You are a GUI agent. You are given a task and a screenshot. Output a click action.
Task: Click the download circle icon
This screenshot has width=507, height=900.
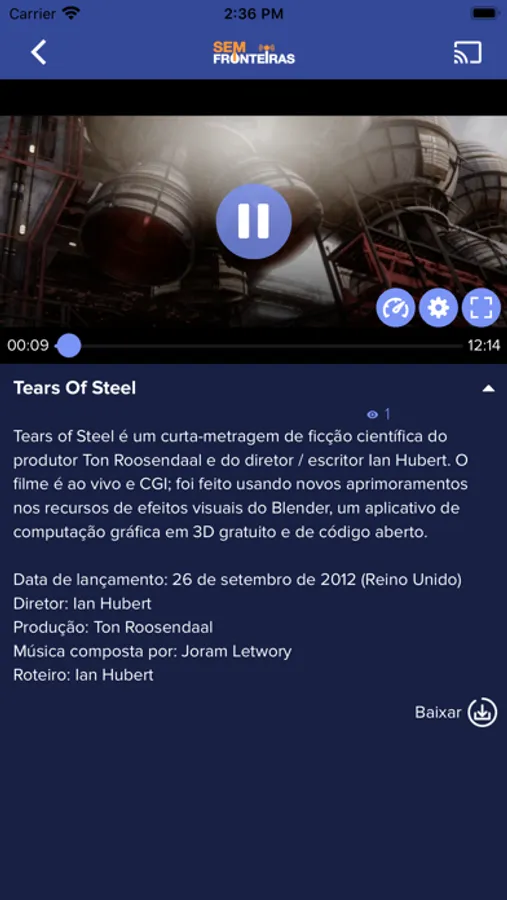(x=482, y=712)
